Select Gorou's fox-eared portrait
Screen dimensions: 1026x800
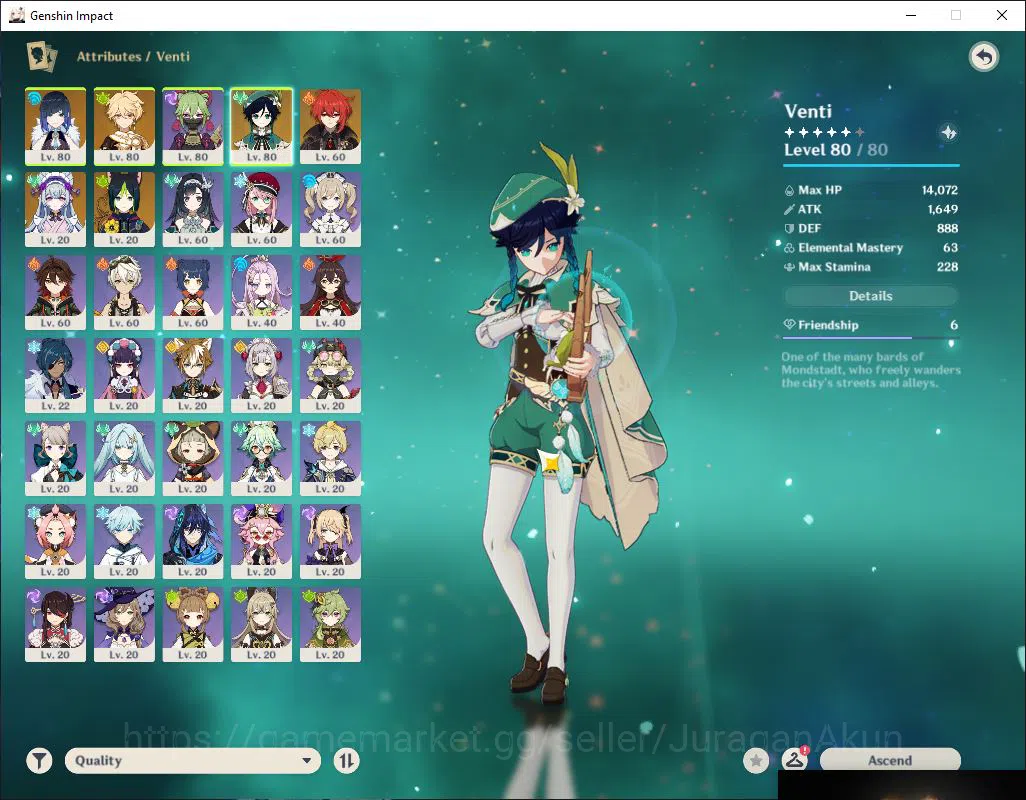[193, 375]
